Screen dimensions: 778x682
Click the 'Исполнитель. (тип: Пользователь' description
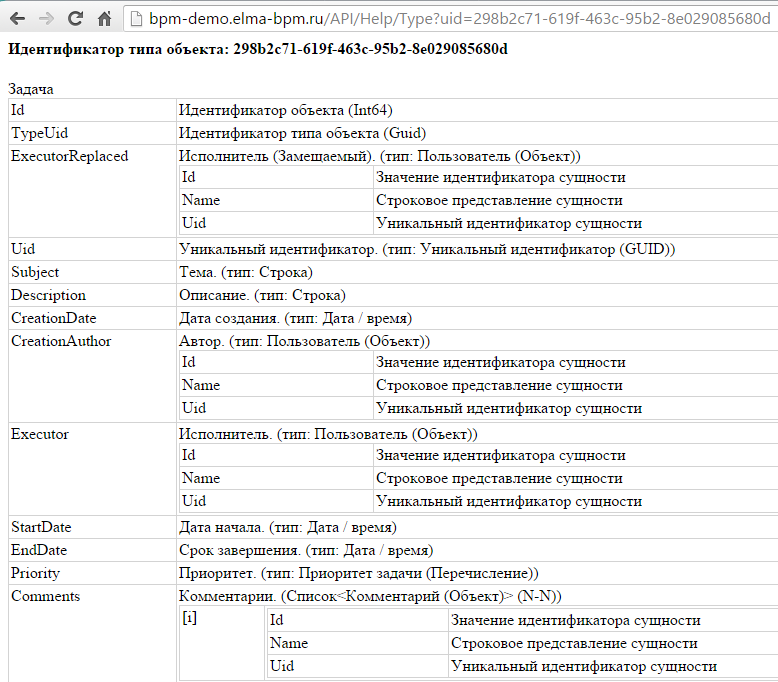(x=328, y=434)
